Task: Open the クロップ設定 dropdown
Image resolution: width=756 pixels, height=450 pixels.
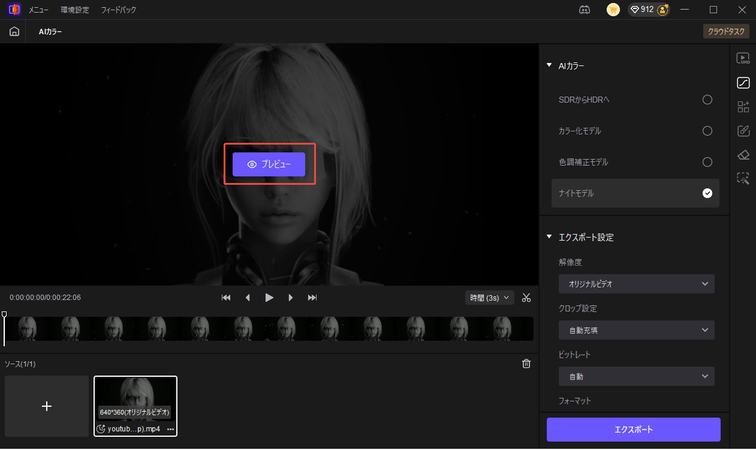Action: 636,330
